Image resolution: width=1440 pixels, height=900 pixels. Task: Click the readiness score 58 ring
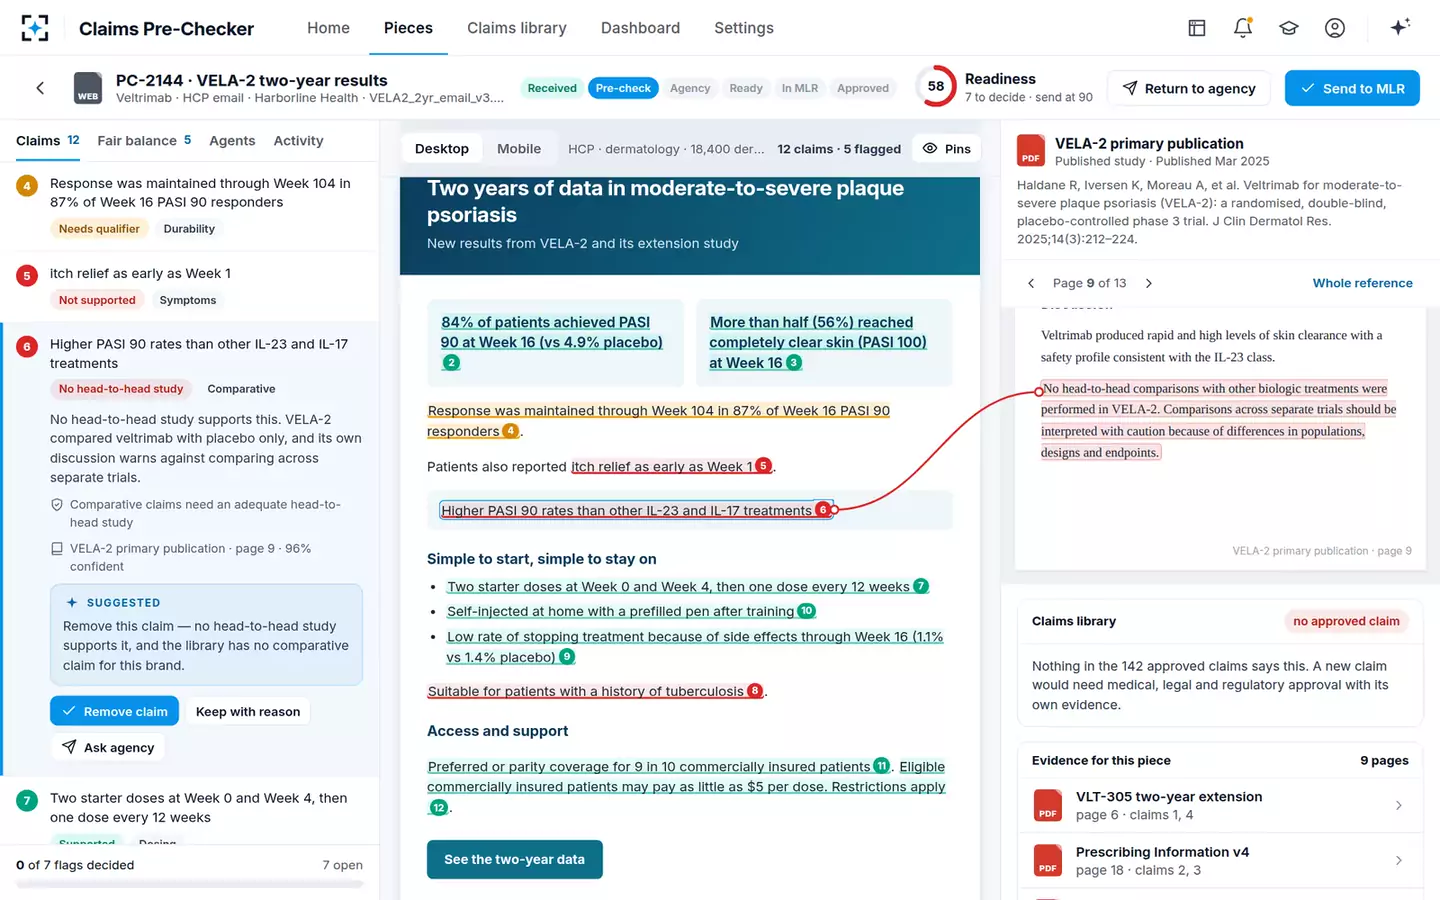[x=936, y=87]
